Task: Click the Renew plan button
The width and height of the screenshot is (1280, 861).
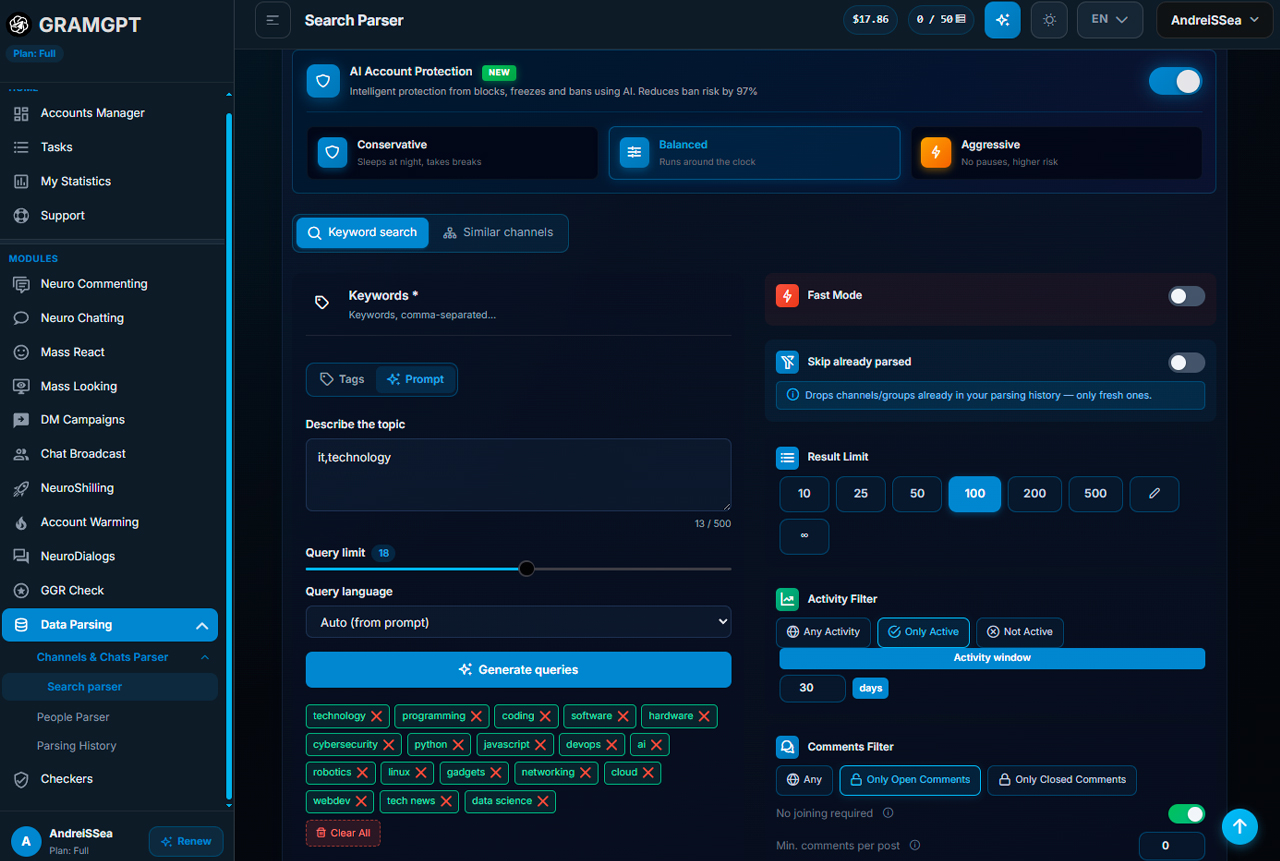Action: pos(186,842)
